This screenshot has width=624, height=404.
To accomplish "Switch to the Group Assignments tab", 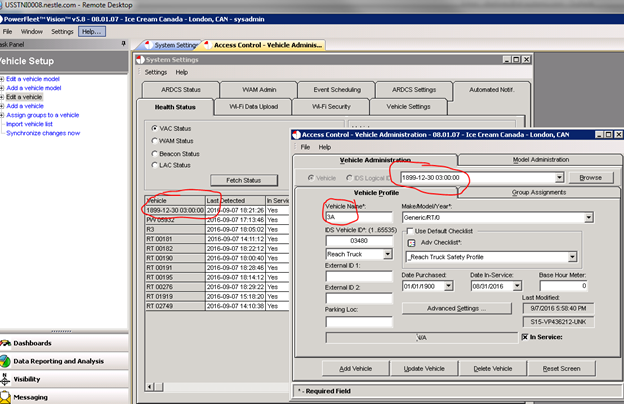I will 538,191.
